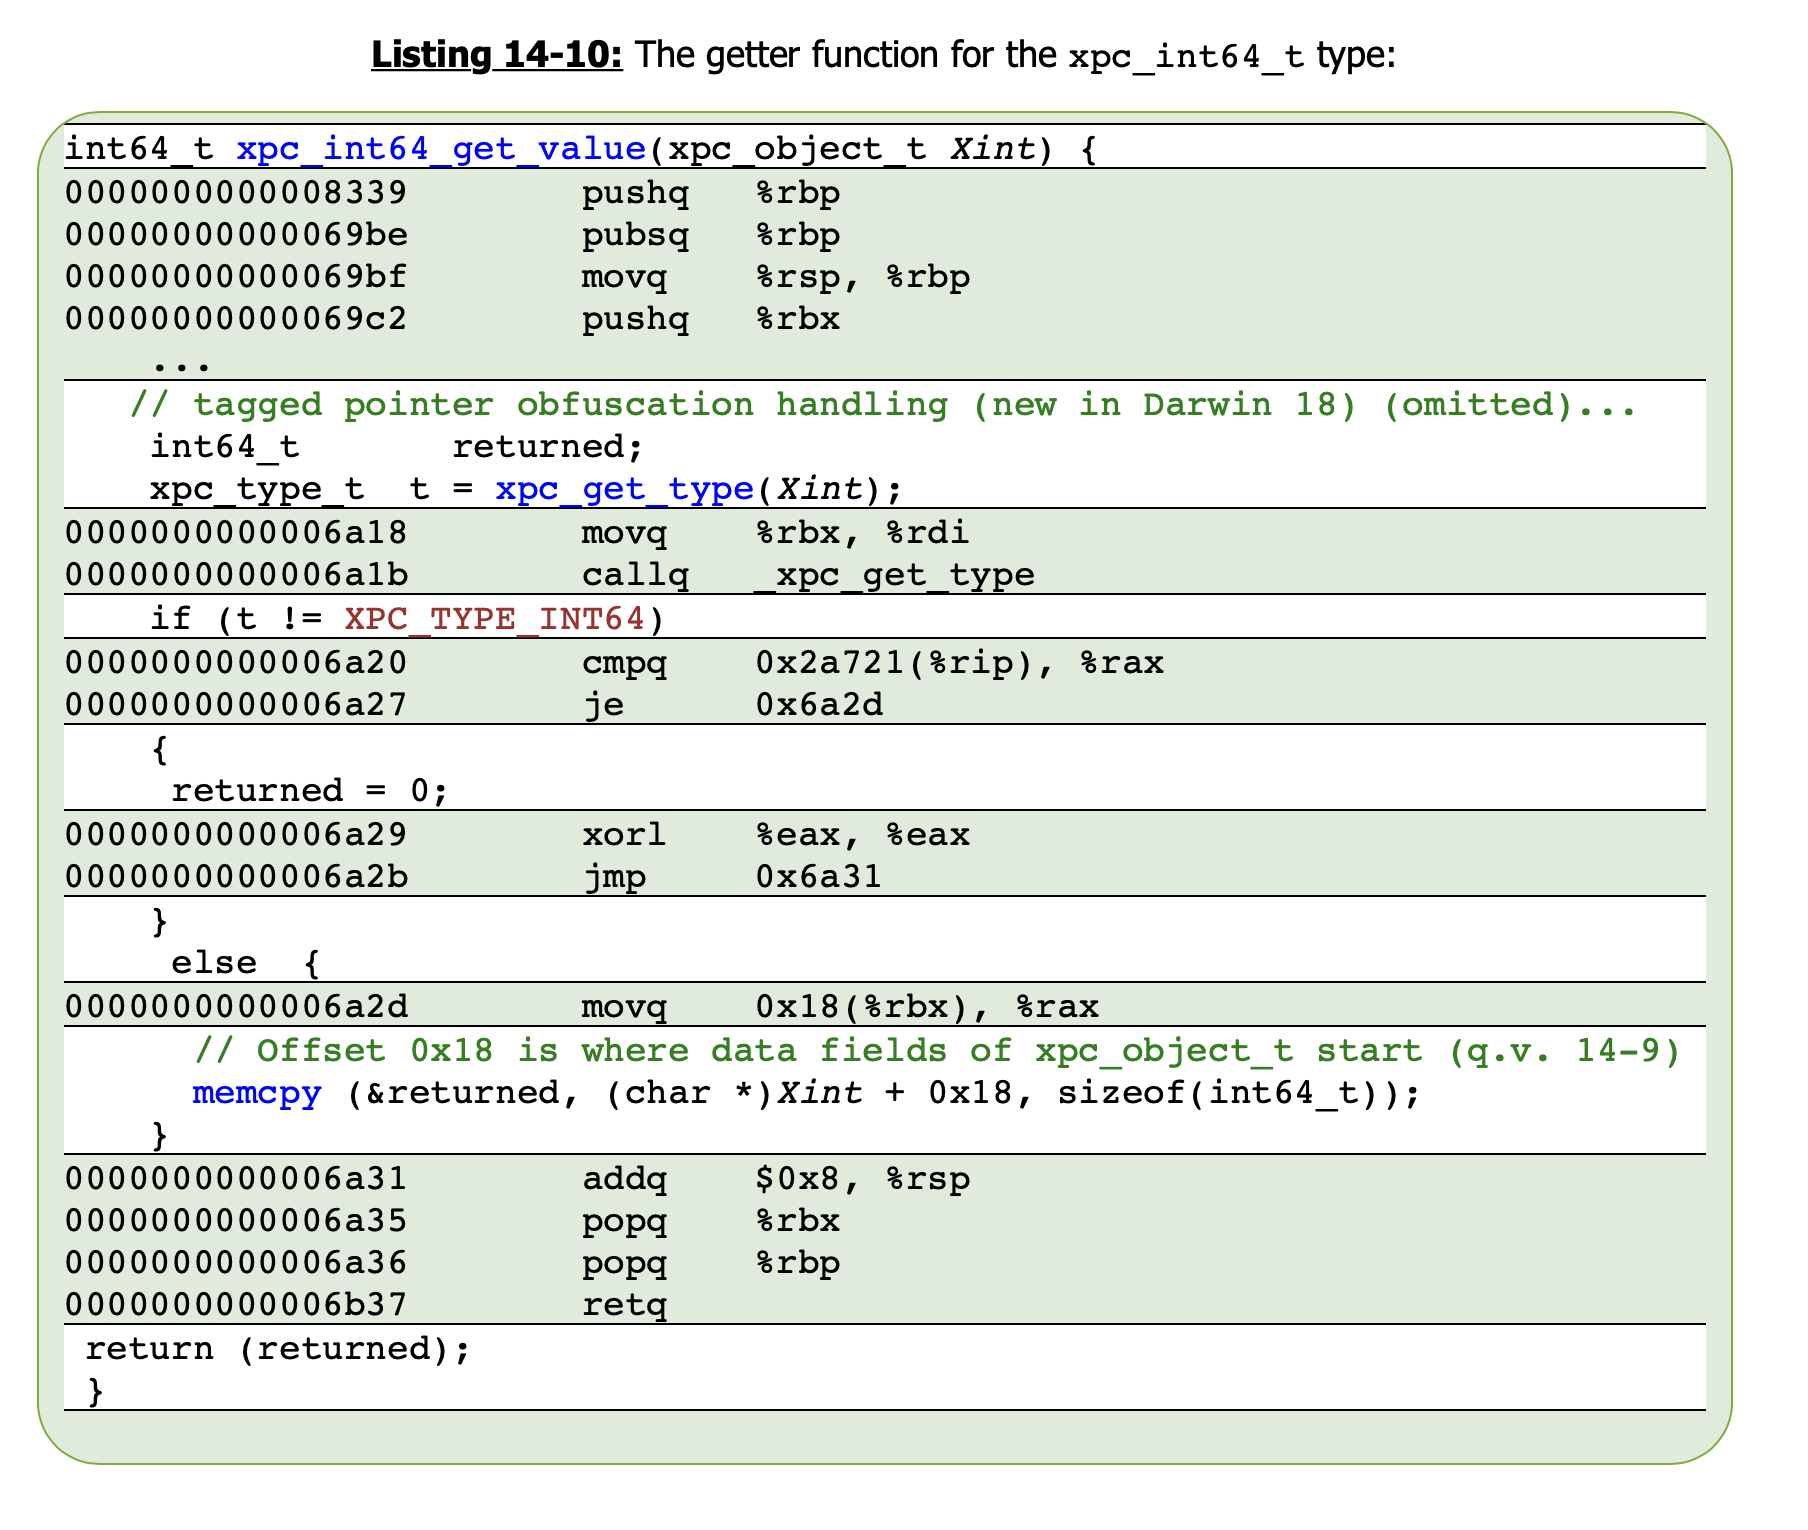Click the 'pubsq' instruction at 69be
The width and height of the screenshot is (1808, 1530).
[x=636, y=235]
